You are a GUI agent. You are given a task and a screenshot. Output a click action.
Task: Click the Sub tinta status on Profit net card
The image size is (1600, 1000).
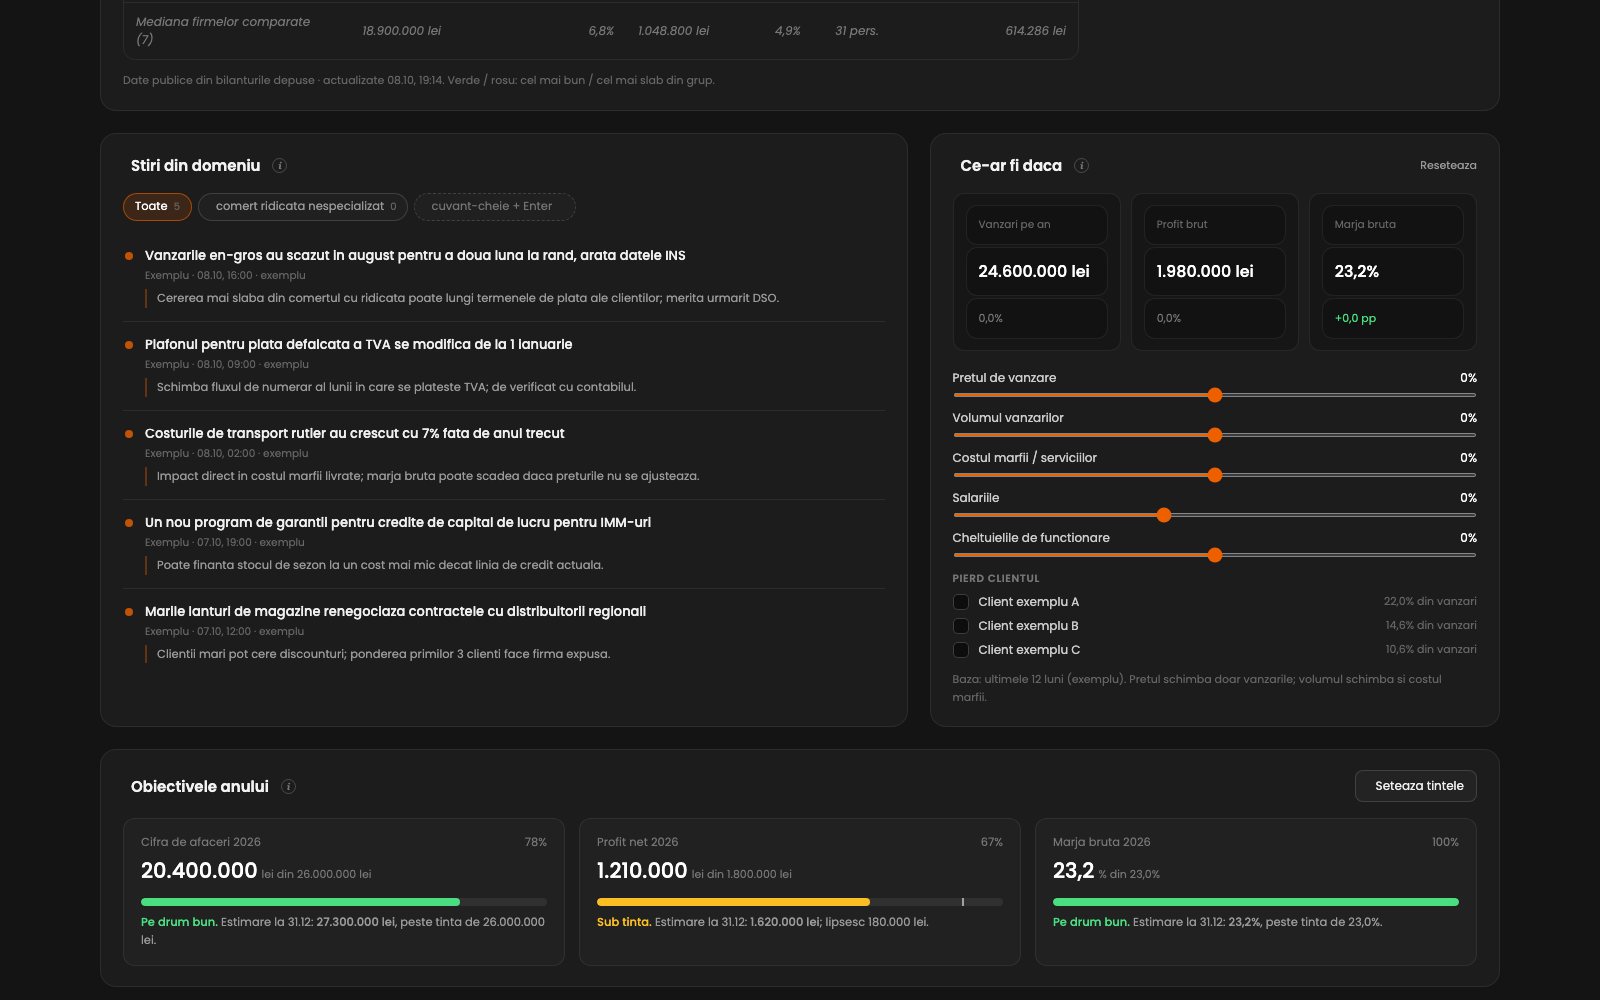(624, 923)
